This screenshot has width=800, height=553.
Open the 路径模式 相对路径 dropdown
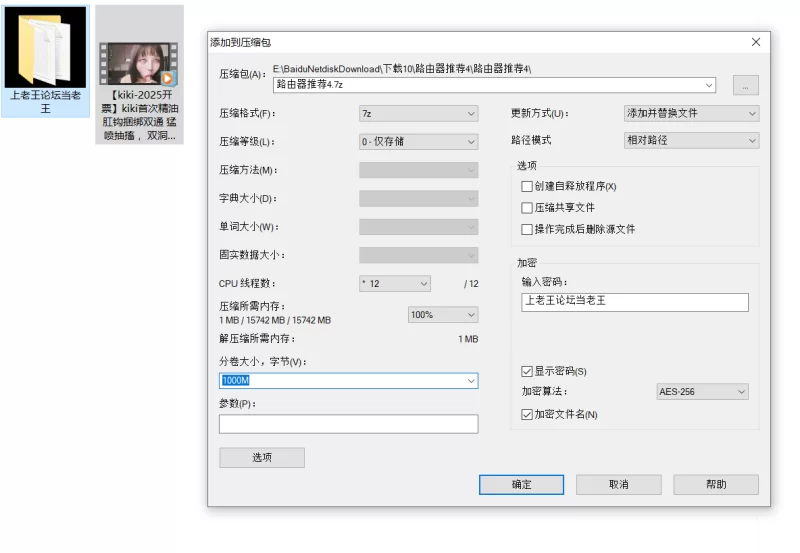coord(691,140)
